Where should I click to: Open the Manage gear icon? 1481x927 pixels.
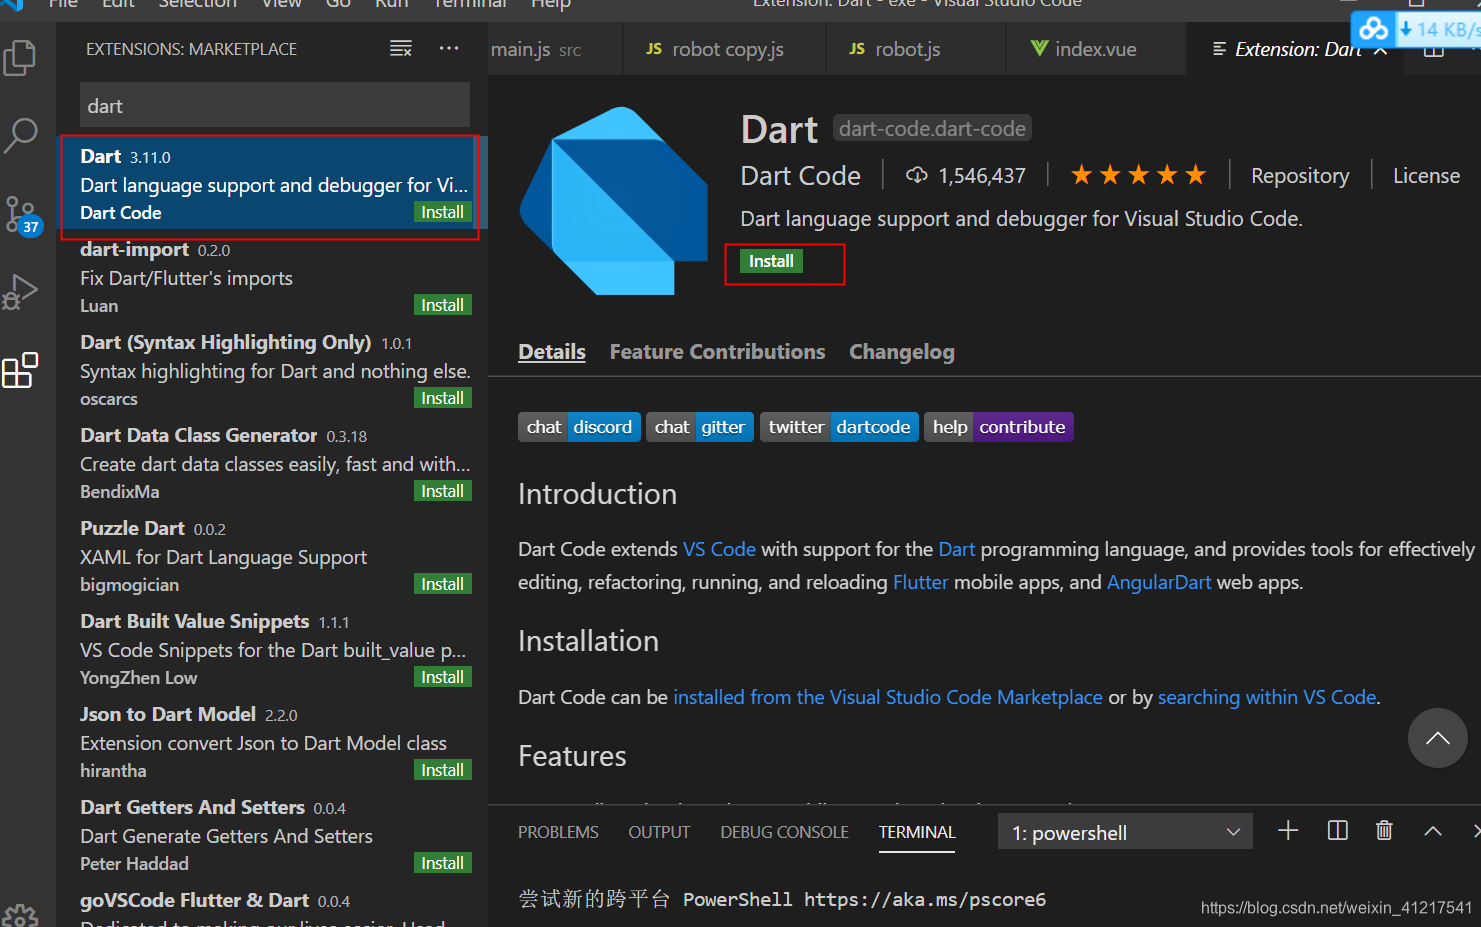[20, 915]
